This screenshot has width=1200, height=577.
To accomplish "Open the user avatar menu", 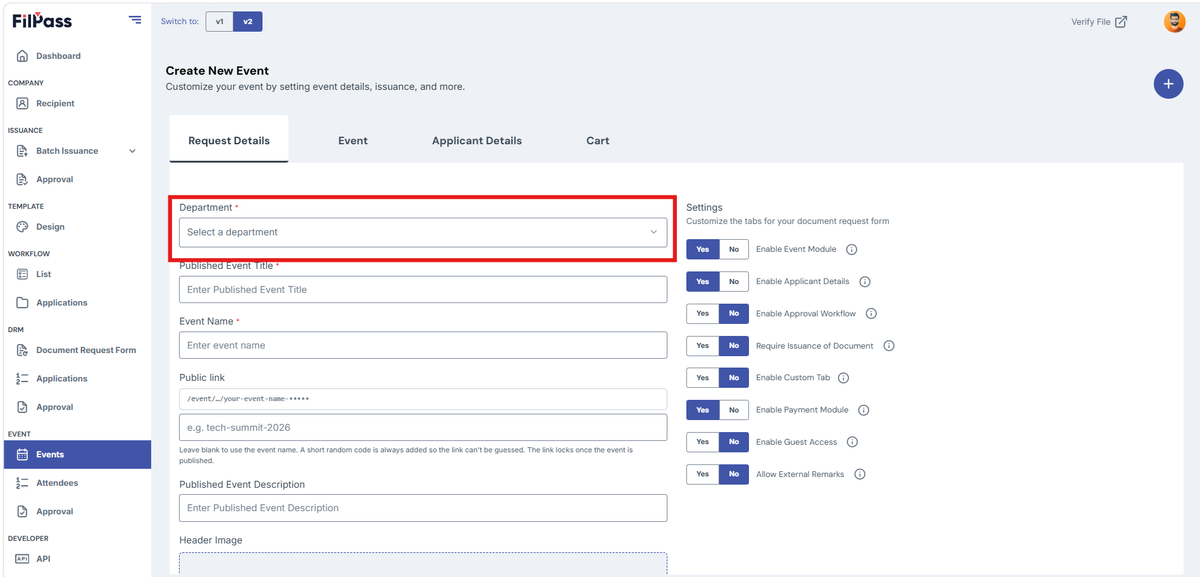I will pos(1175,21).
